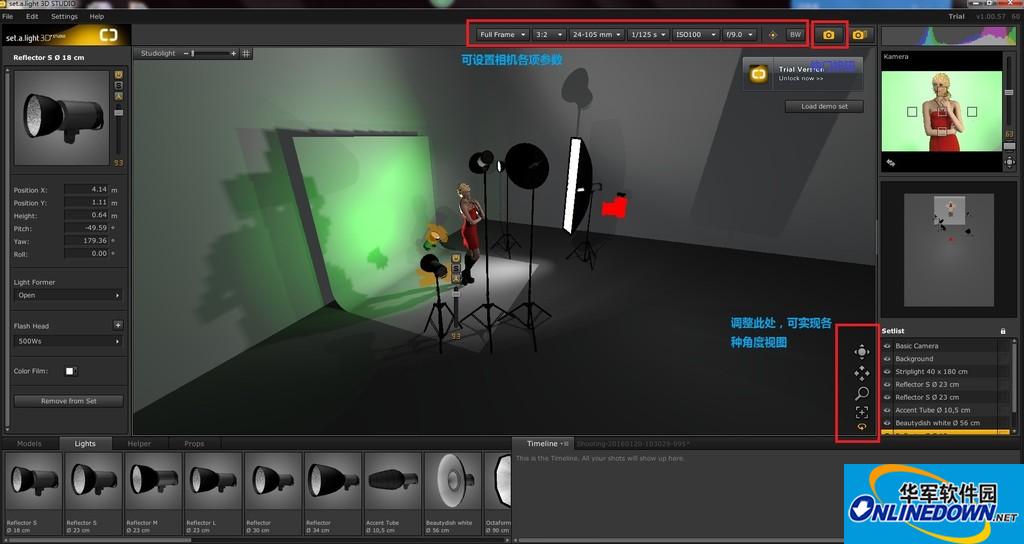Add Beautydish white Ø 56 cm light thumbnail
Screen dimensions: 1024x544
(453, 493)
